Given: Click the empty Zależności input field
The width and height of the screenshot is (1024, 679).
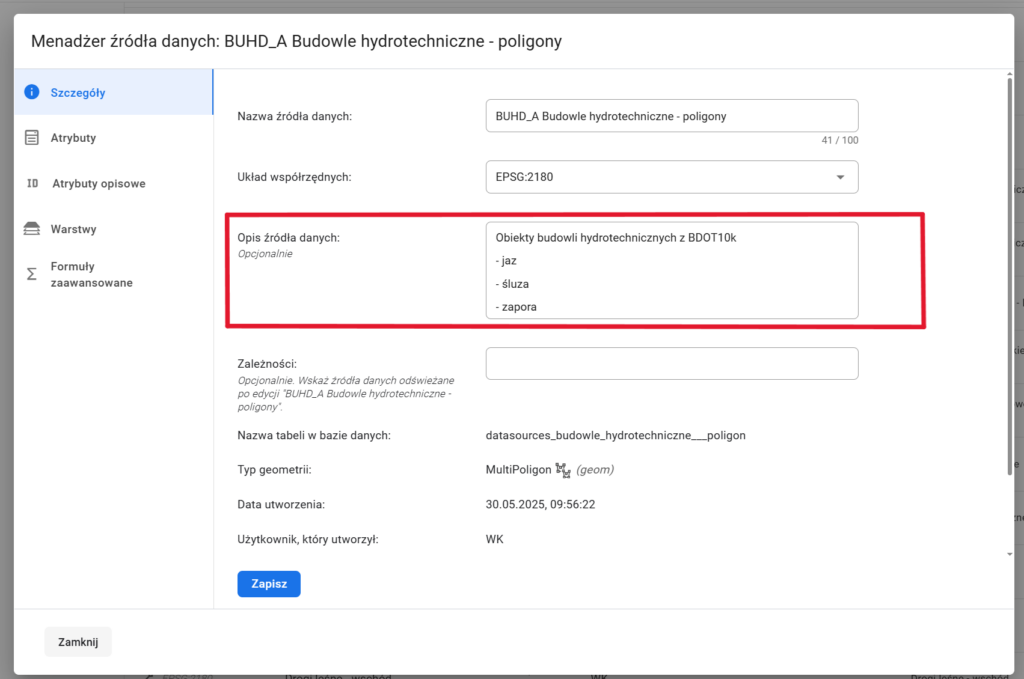Looking at the screenshot, I should (671, 363).
